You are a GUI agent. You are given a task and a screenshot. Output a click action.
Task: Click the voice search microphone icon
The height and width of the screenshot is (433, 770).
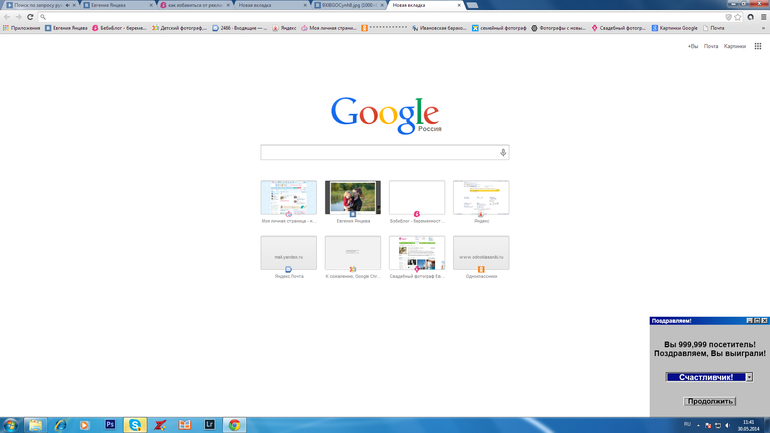click(x=503, y=153)
